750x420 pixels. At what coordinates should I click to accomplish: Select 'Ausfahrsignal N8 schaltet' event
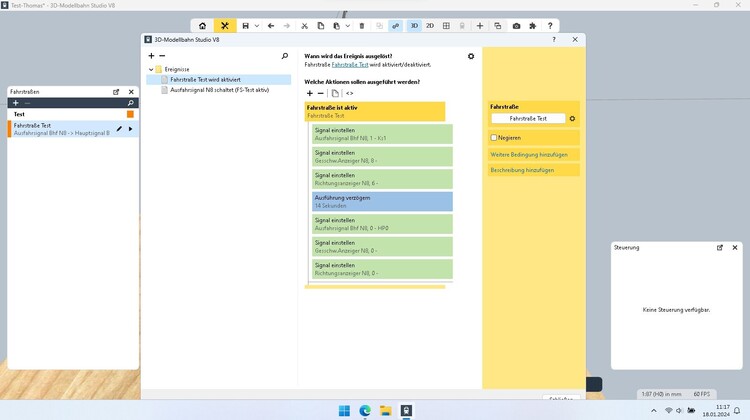(x=219, y=90)
